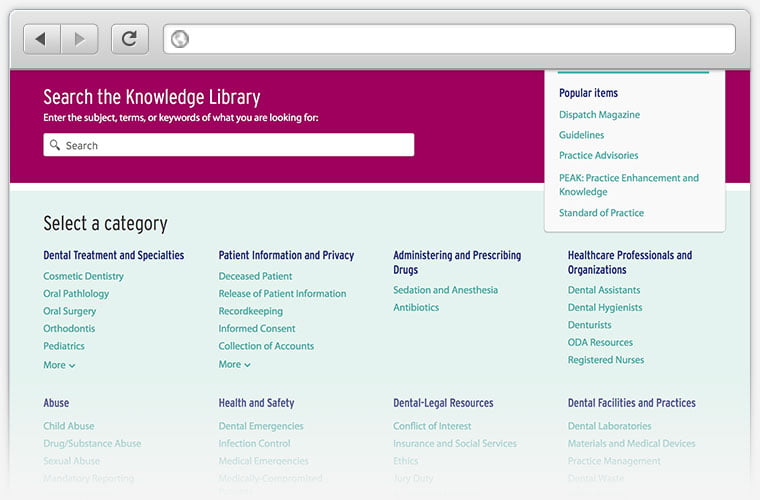Click the browser back arrow button
The width and height of the screenshot is (760, 500).
point(42,39)
